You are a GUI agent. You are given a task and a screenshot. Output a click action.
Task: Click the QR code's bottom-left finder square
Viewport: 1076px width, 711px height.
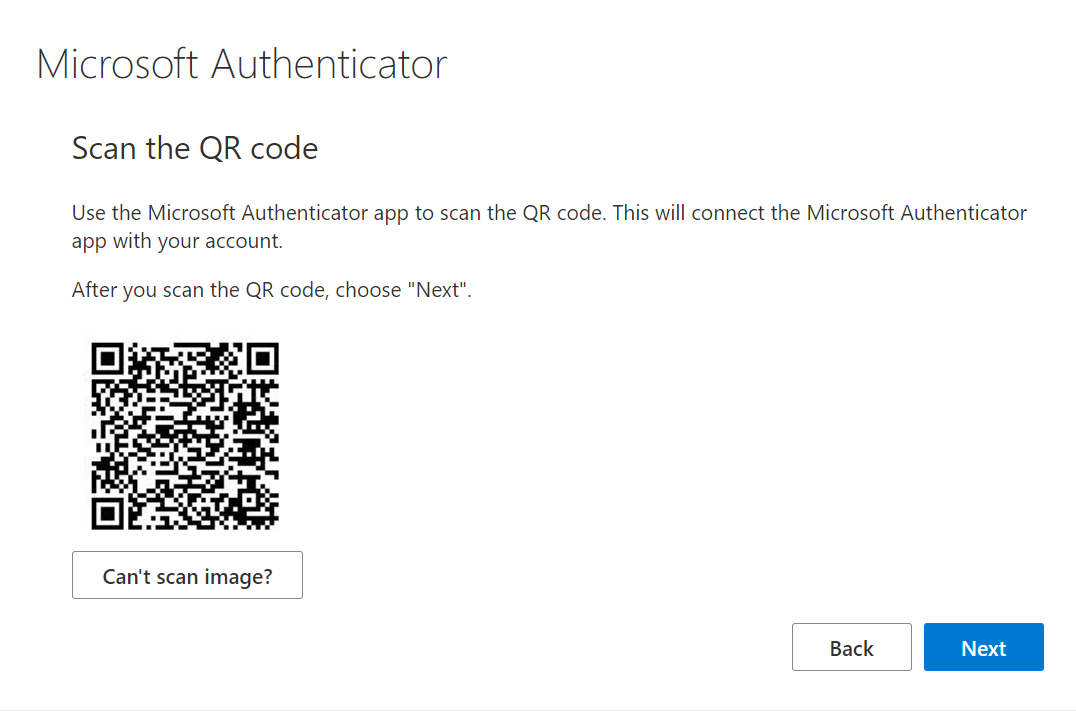click(x=107, y=514)
